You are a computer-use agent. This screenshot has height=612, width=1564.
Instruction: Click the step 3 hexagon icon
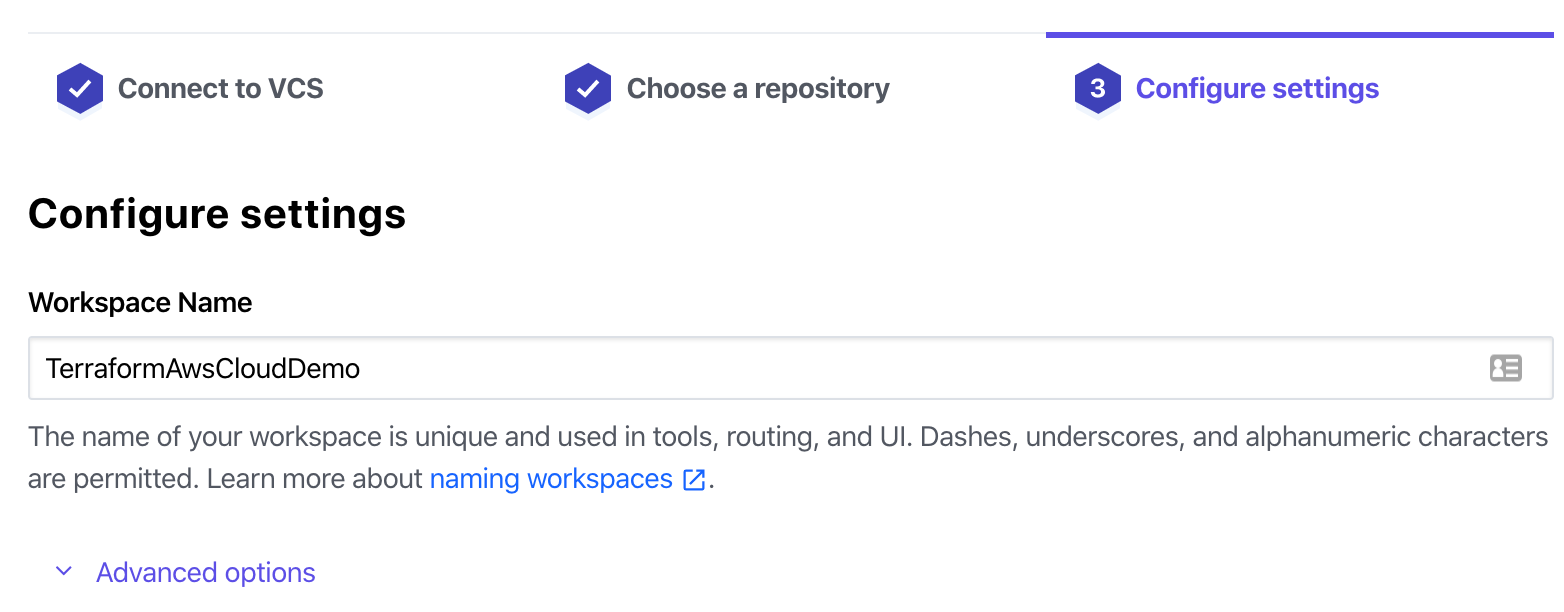tap(1097, 89)
